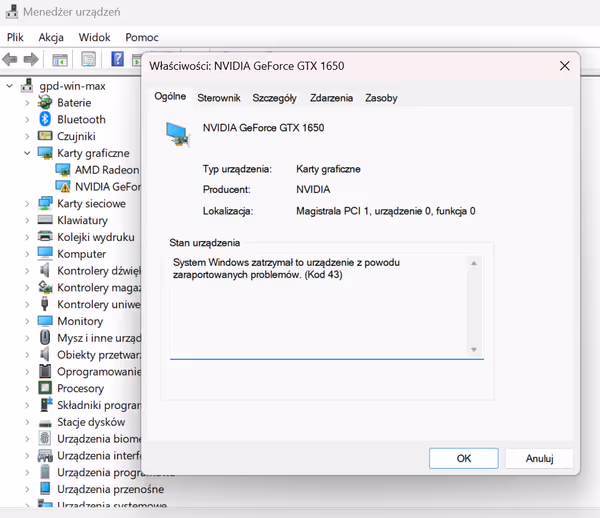Select the Bluetooth device category icon
The width and height of the screenshot is (600, 518).
[45, 119]
